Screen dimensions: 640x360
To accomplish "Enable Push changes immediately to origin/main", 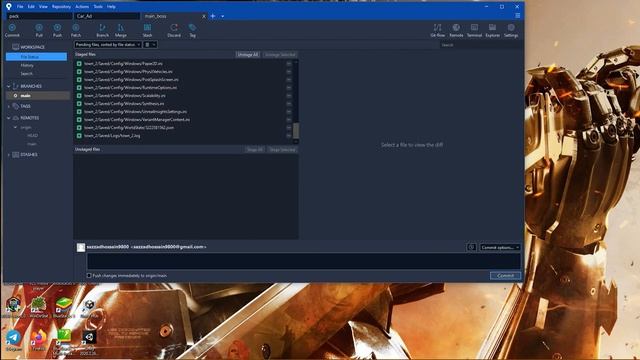I will [89, 276].
